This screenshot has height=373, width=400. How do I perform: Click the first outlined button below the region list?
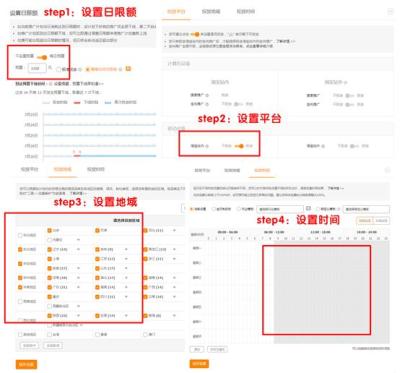coord(30,346)
